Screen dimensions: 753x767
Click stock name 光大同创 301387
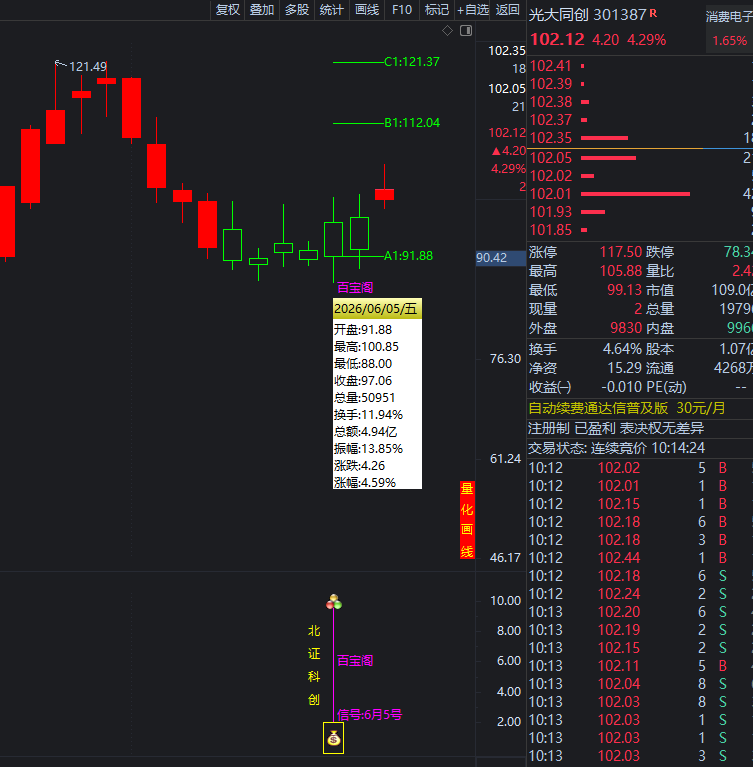coord(588,15)
